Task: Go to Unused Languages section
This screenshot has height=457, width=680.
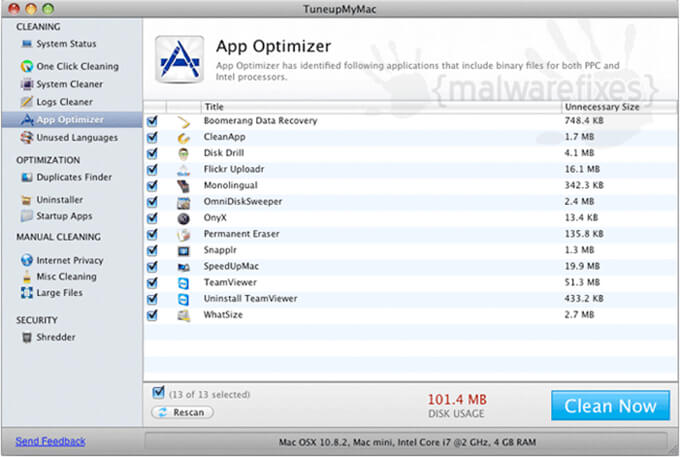Action: point(77,137)
